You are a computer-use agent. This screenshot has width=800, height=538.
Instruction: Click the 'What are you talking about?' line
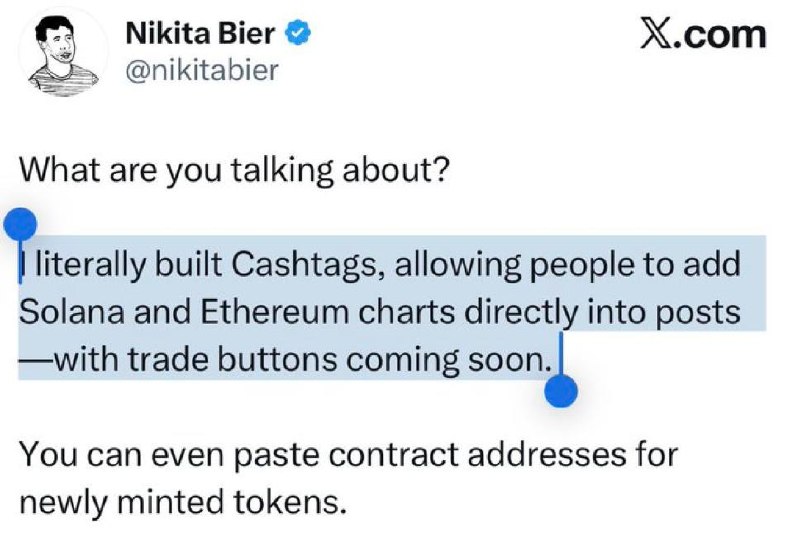235,170
